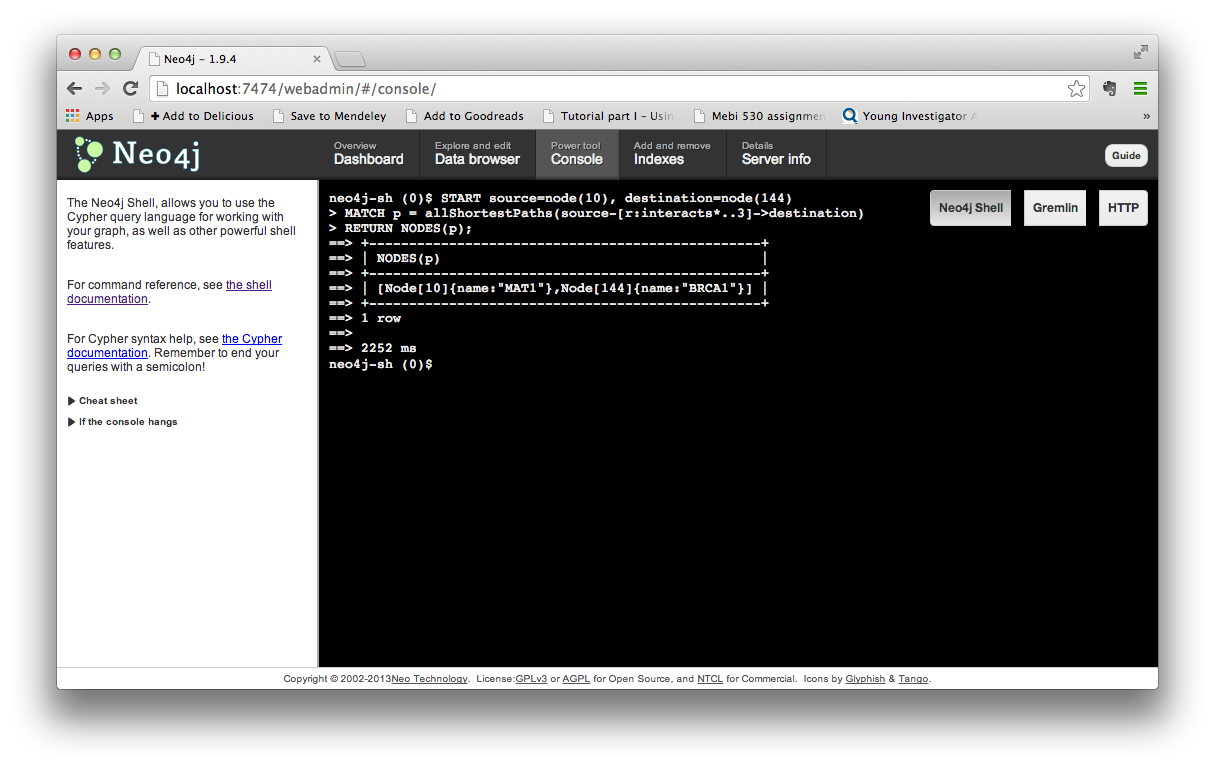This screenshot has height=768, width=1215.
Task: Go to the Server info tab
Action: (x=776, y=154)
